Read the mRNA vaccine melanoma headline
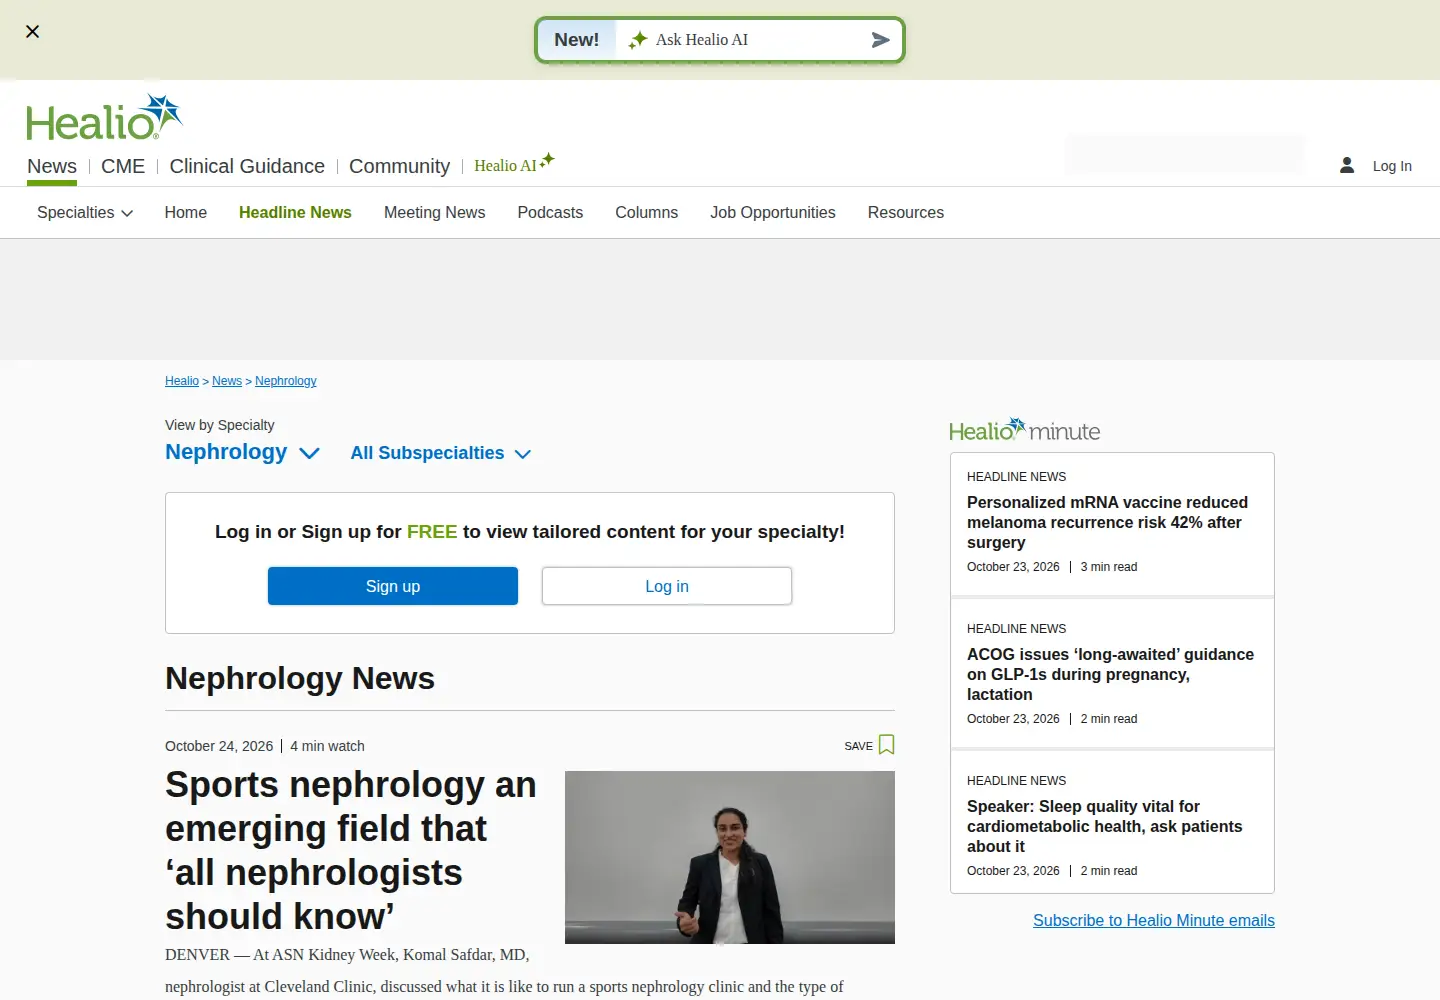The height and width of the screenshot is (1000, 1440). click(x=1107, y=522)
